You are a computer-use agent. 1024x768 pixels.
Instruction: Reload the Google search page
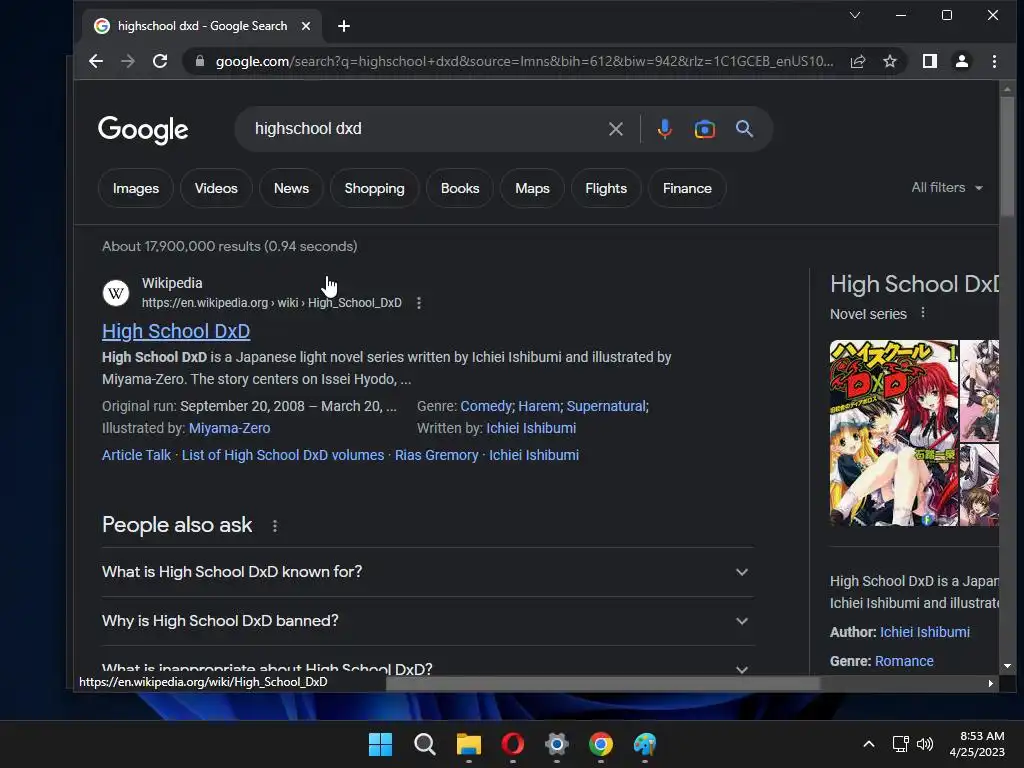pyautogui.click(x=160, y=61)
